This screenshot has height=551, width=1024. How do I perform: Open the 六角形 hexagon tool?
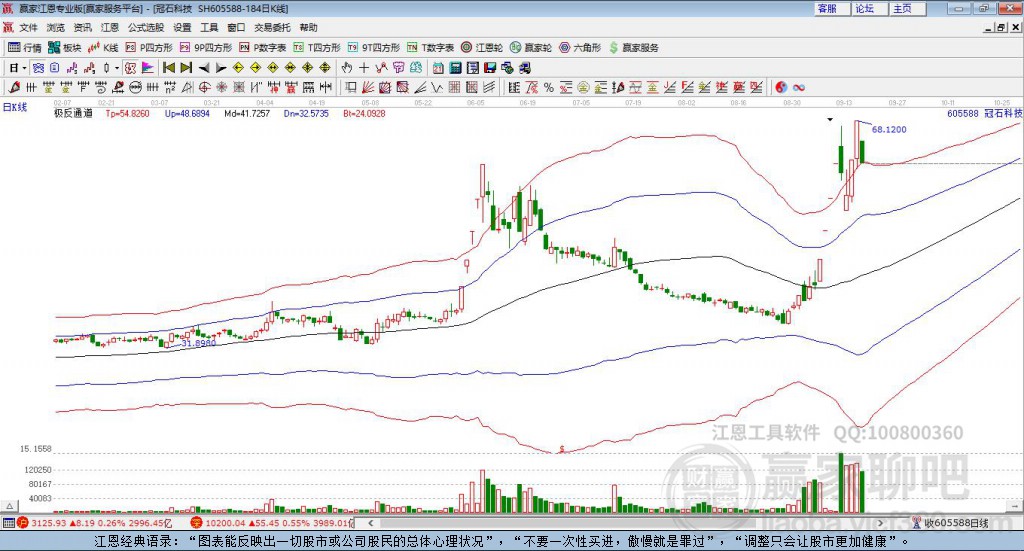tap(580, 48)
